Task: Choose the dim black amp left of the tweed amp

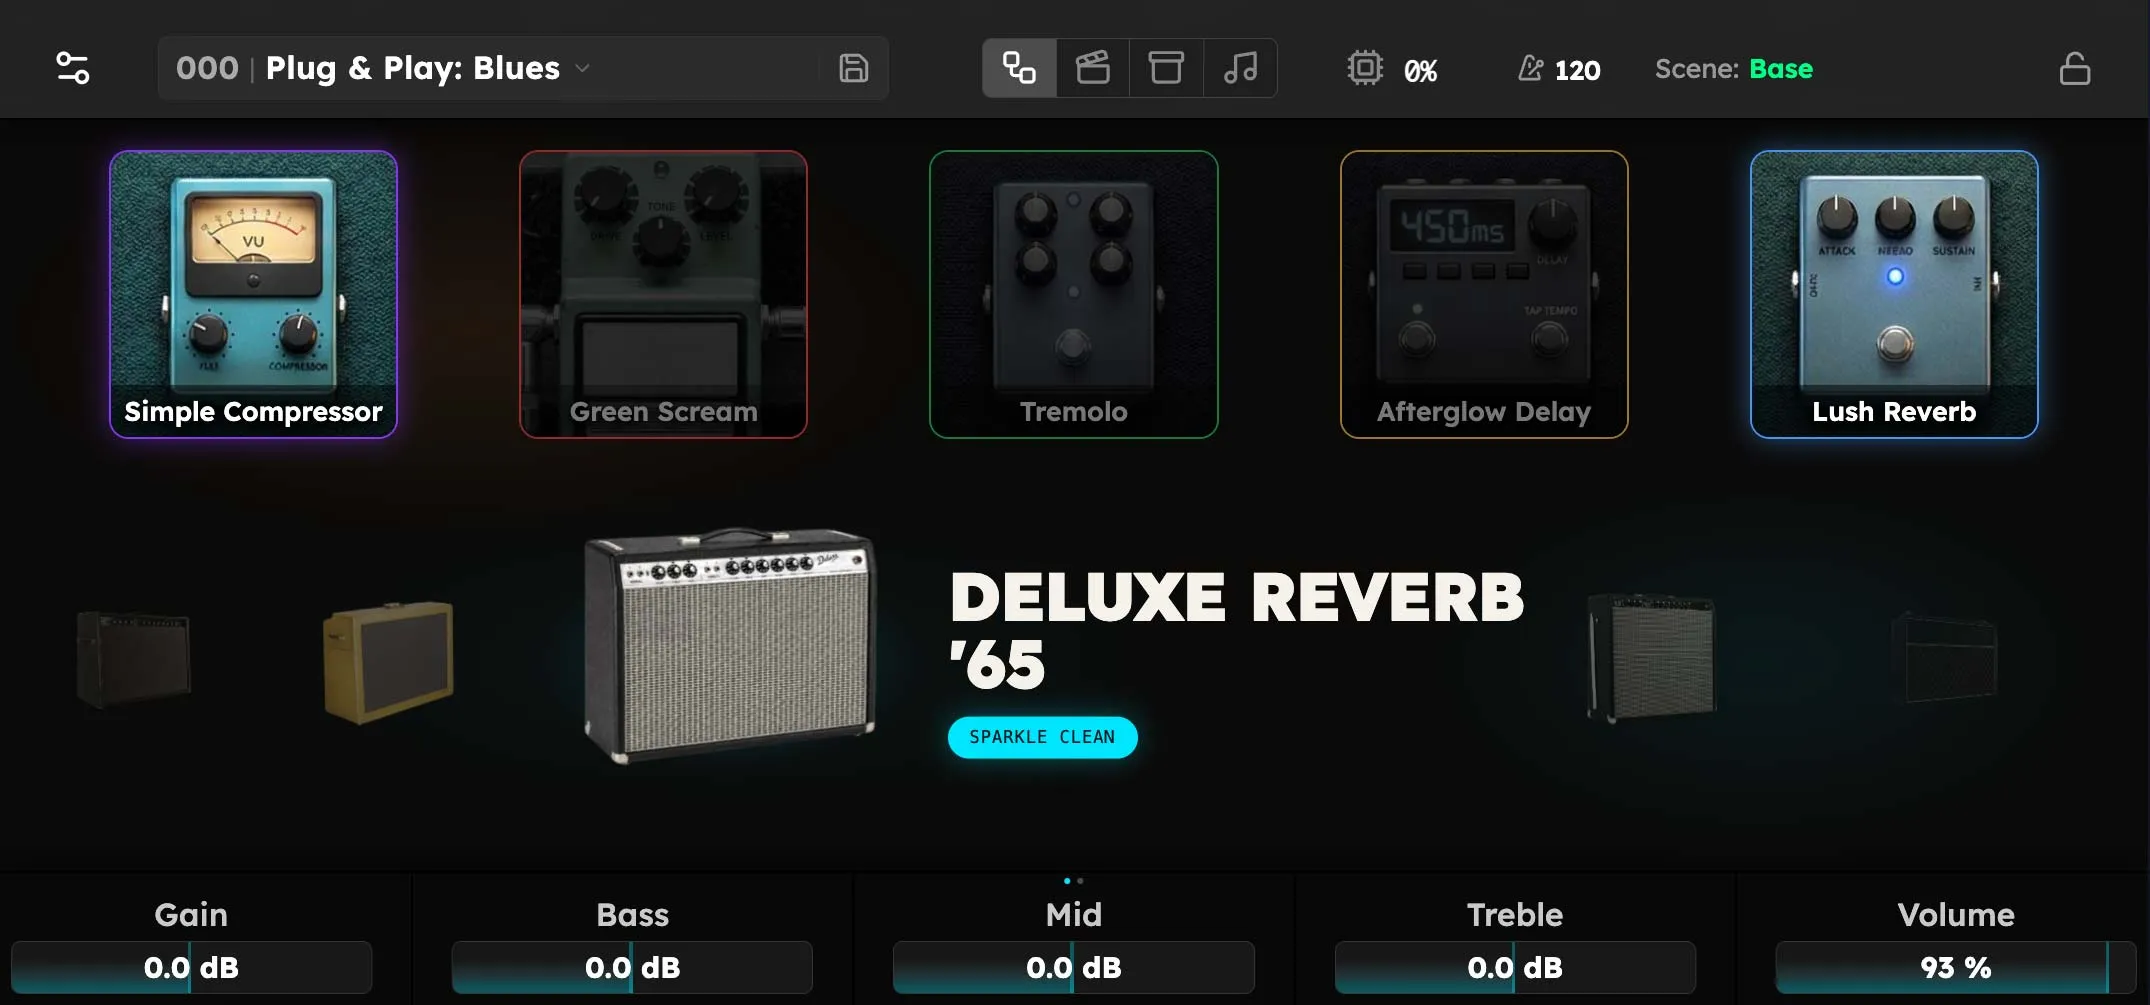Action: pos(133,660)
